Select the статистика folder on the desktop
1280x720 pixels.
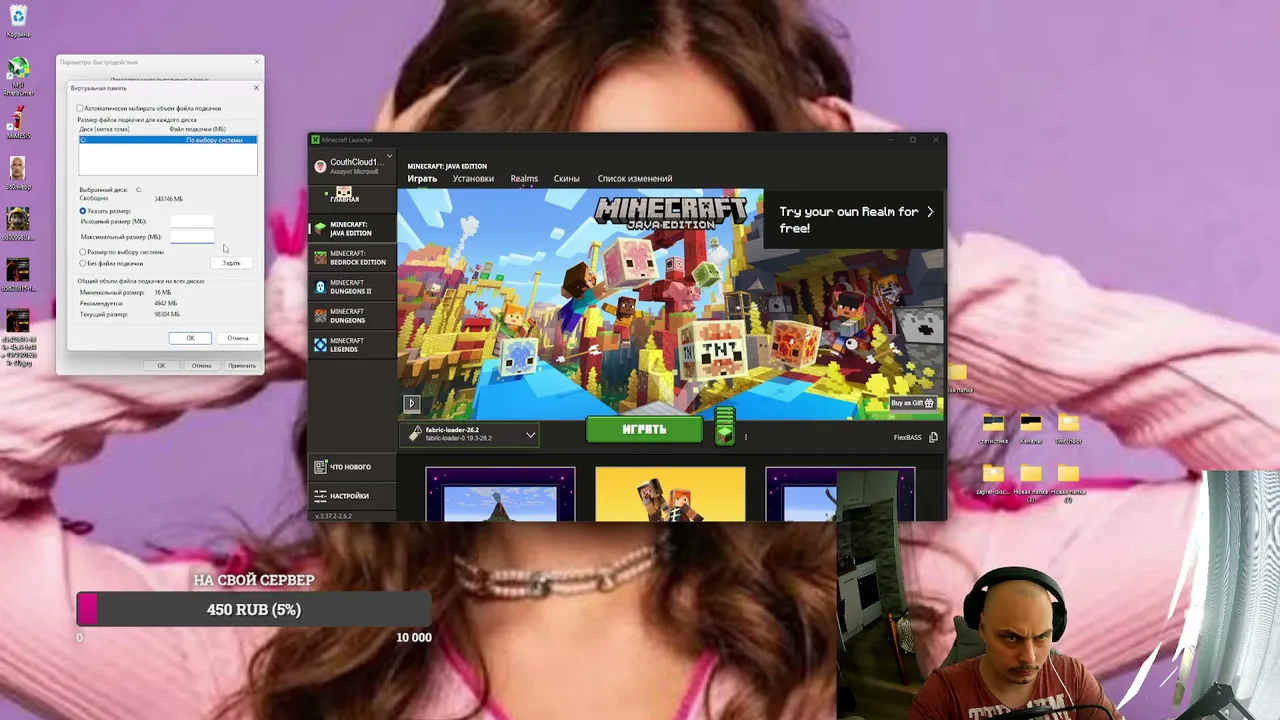(x=993, y=428)
